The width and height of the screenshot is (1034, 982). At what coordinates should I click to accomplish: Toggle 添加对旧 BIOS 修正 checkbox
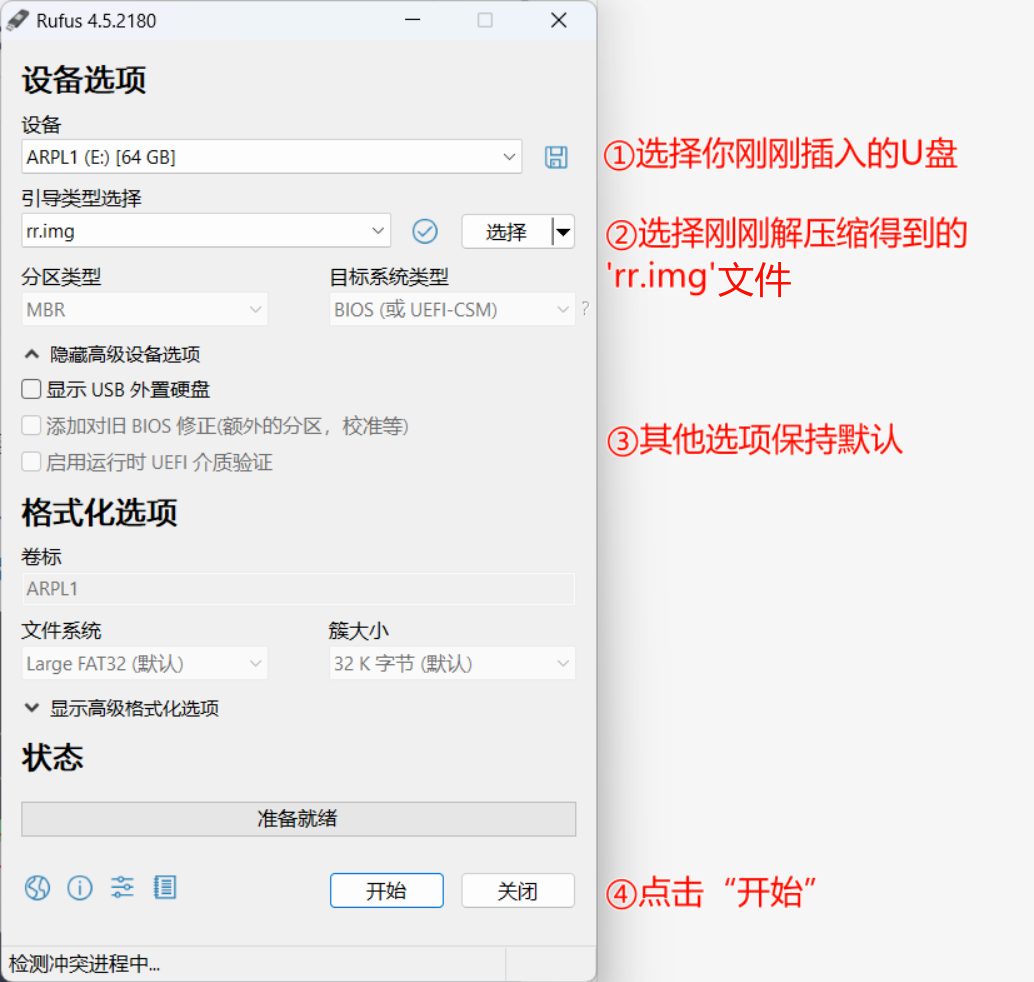click(31, 425)
